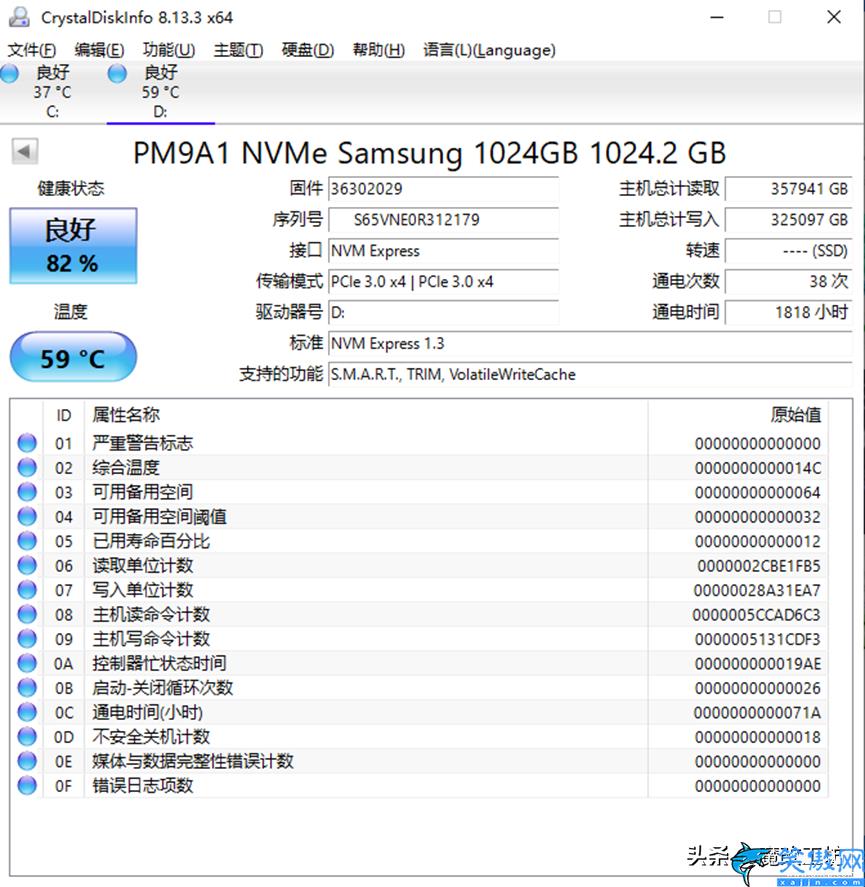The height and width of the screenshot is (887, 865).
Task: Click the CrystalDiskInfo app icon in title bar
Action: click(20, 17)
